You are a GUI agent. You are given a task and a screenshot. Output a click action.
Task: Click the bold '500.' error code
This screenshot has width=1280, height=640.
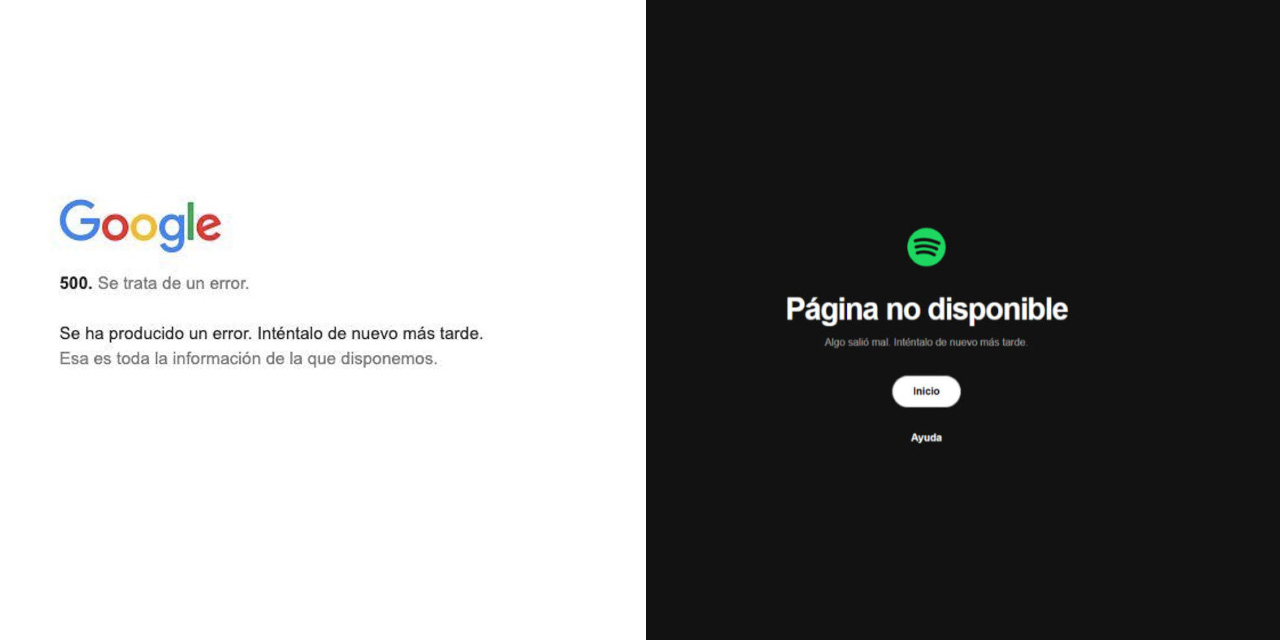(x=76, y=283)
